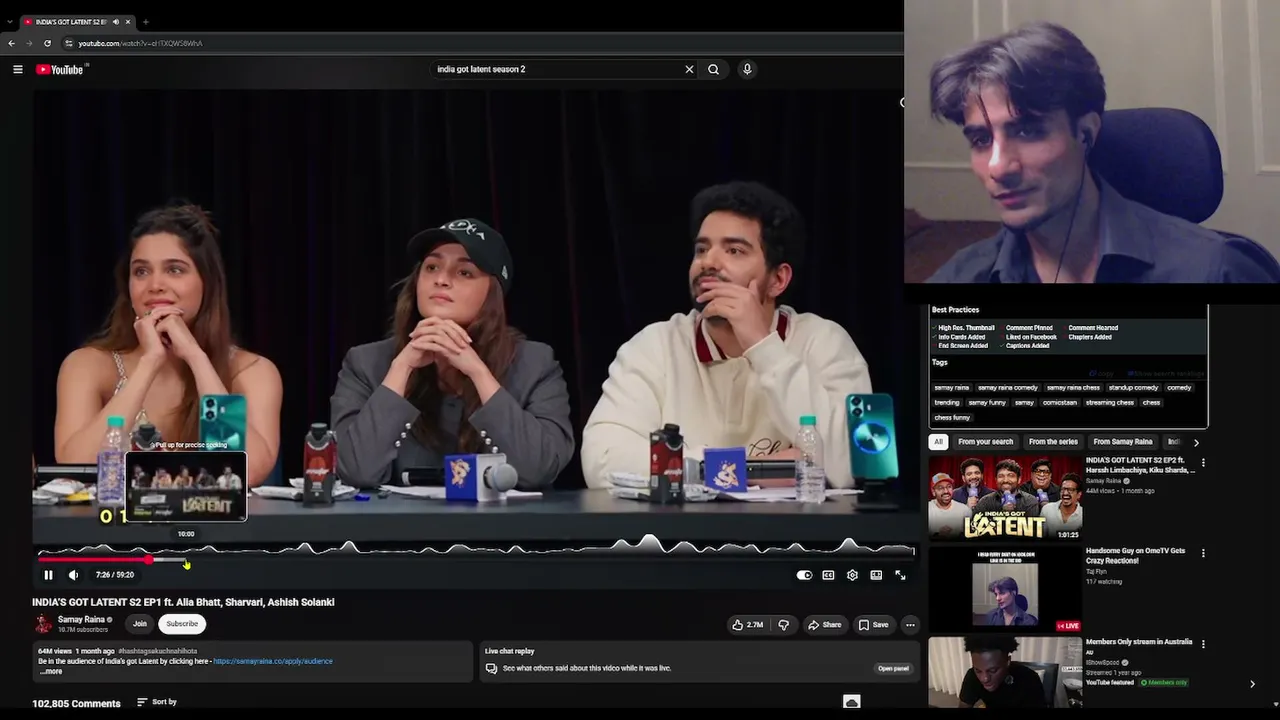Click the seek preview thumbnail
The image size is (1280, 720).
pyautogui.click(x=186, y=486)
